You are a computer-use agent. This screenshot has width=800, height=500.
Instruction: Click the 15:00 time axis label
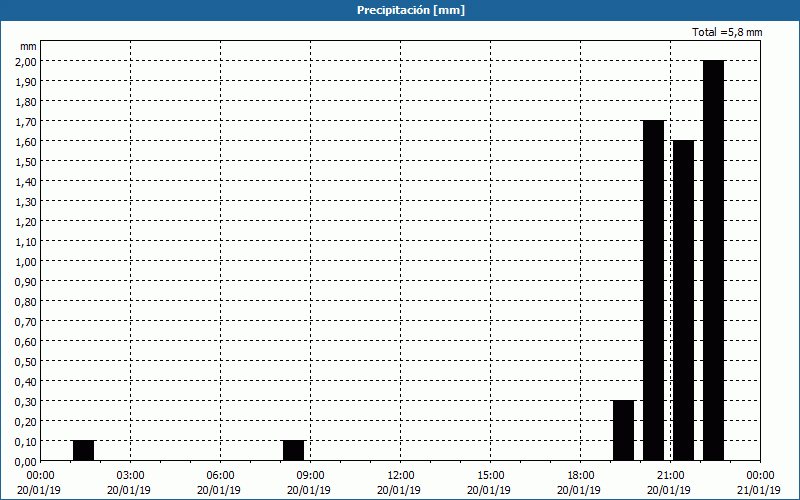point(490,476)
